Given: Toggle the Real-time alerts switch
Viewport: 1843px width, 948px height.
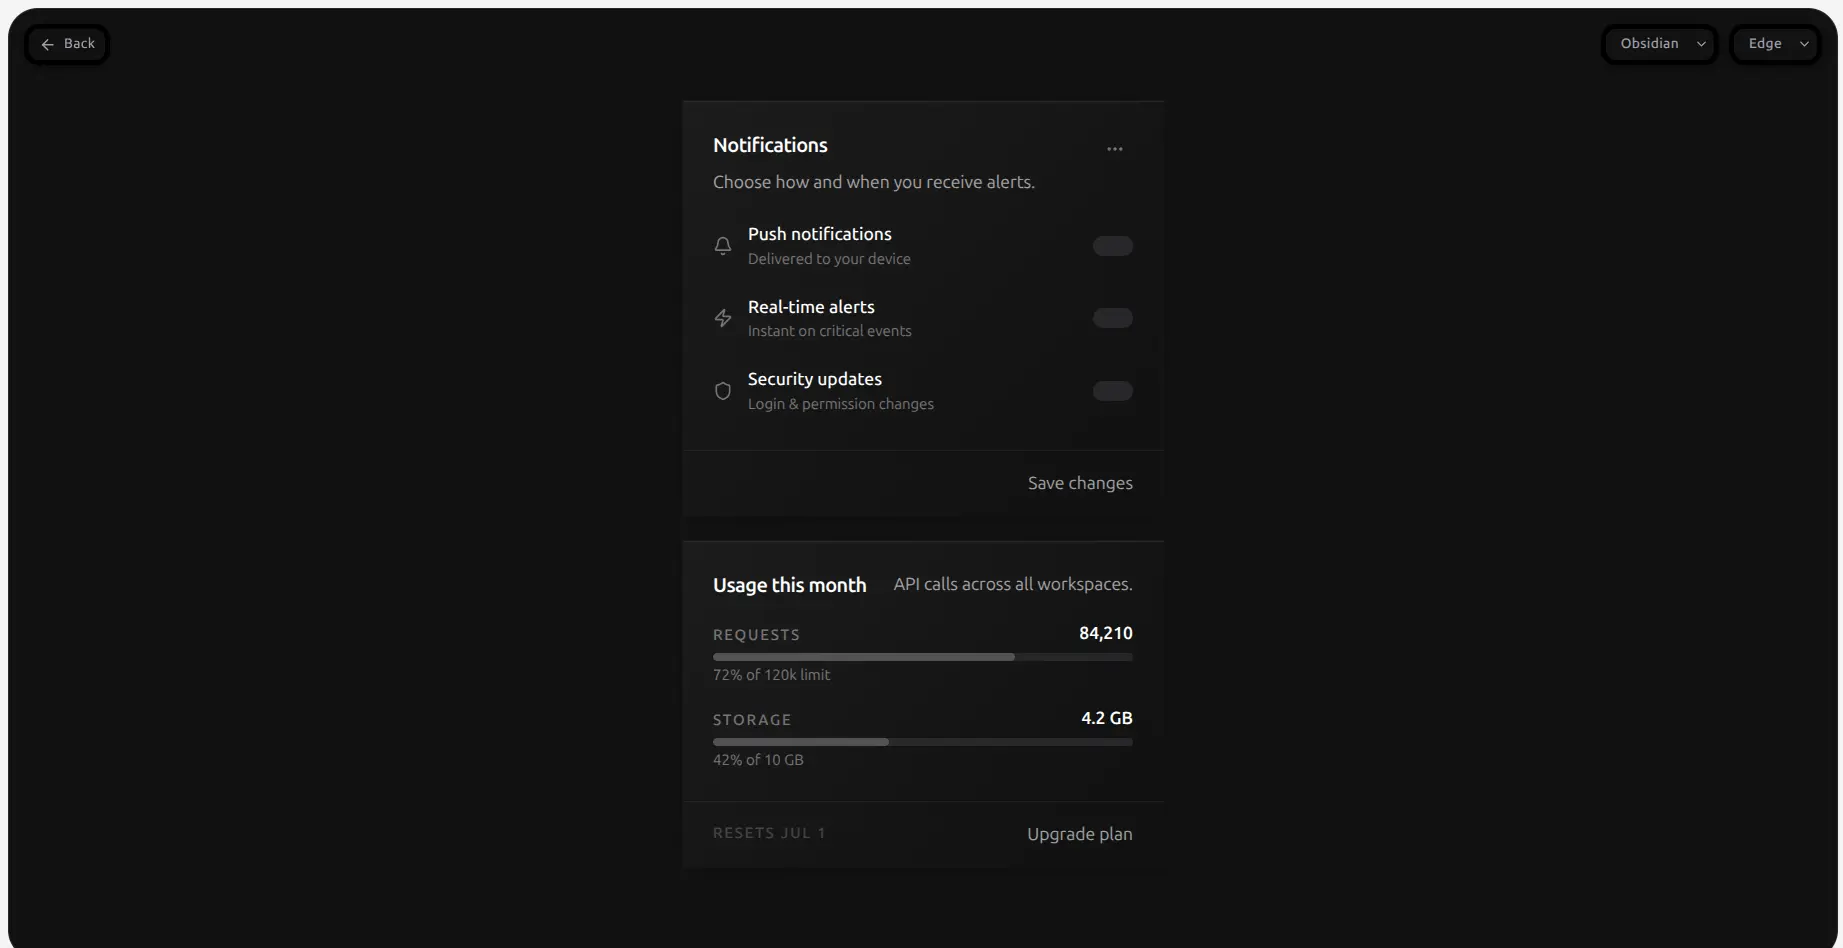Looking at the screenshot, I should click(x=1112, y=318).
